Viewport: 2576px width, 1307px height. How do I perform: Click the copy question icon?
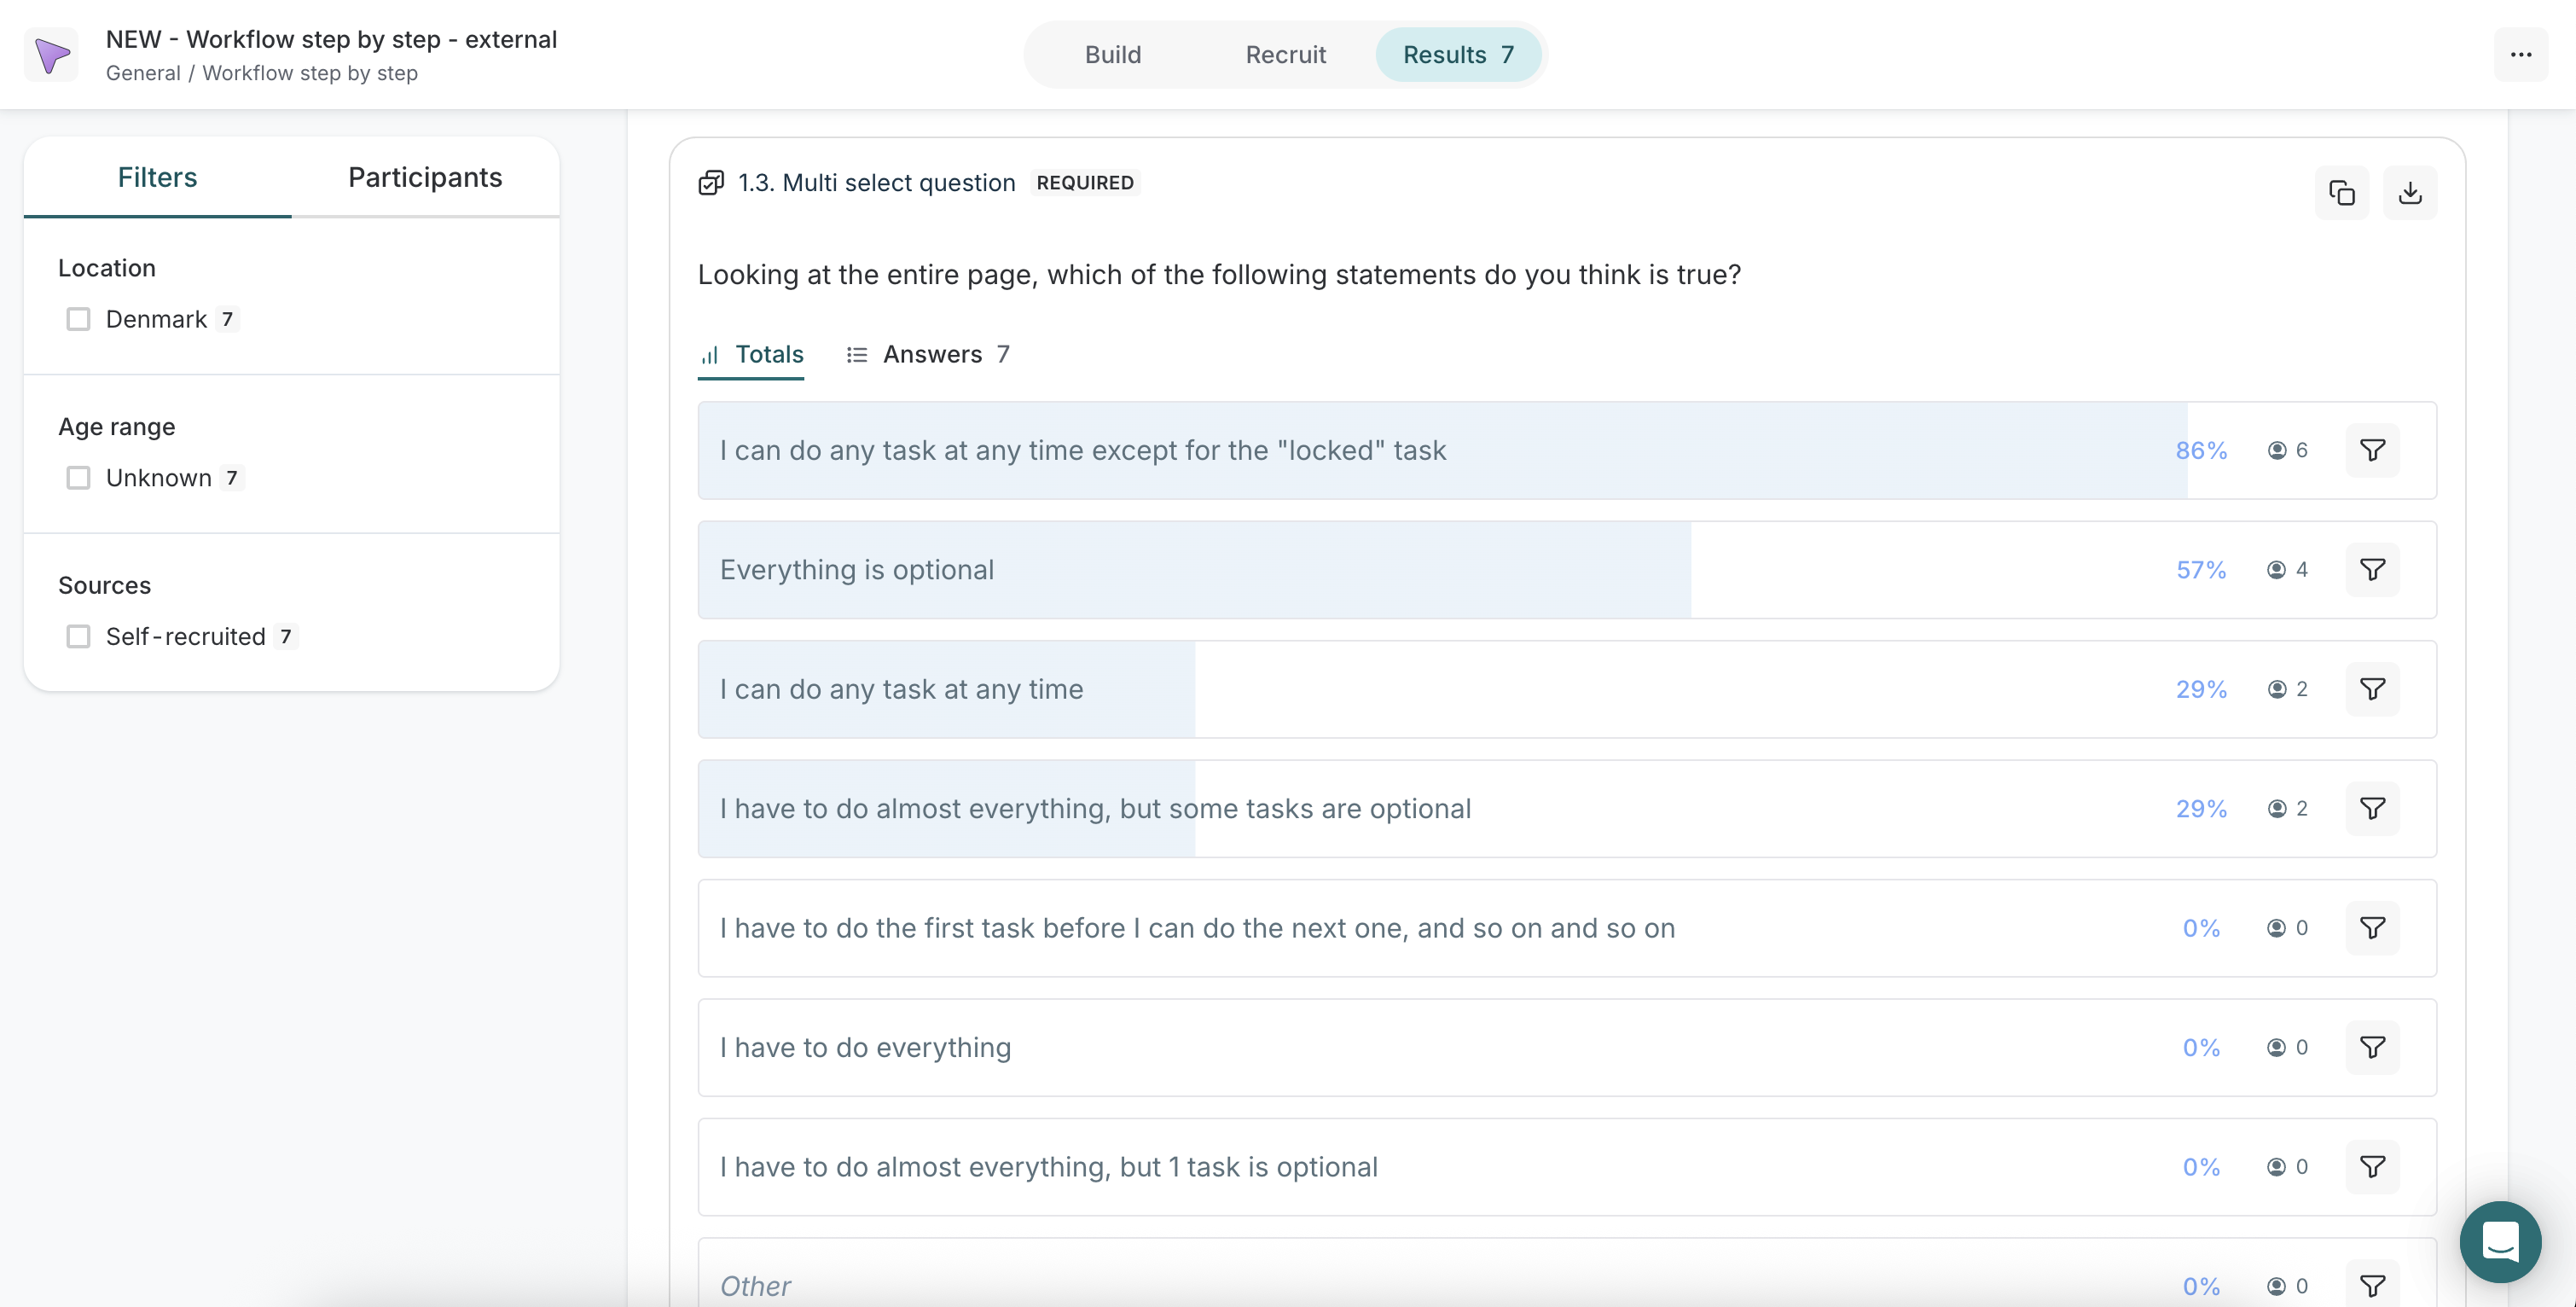pos(2341,192)
